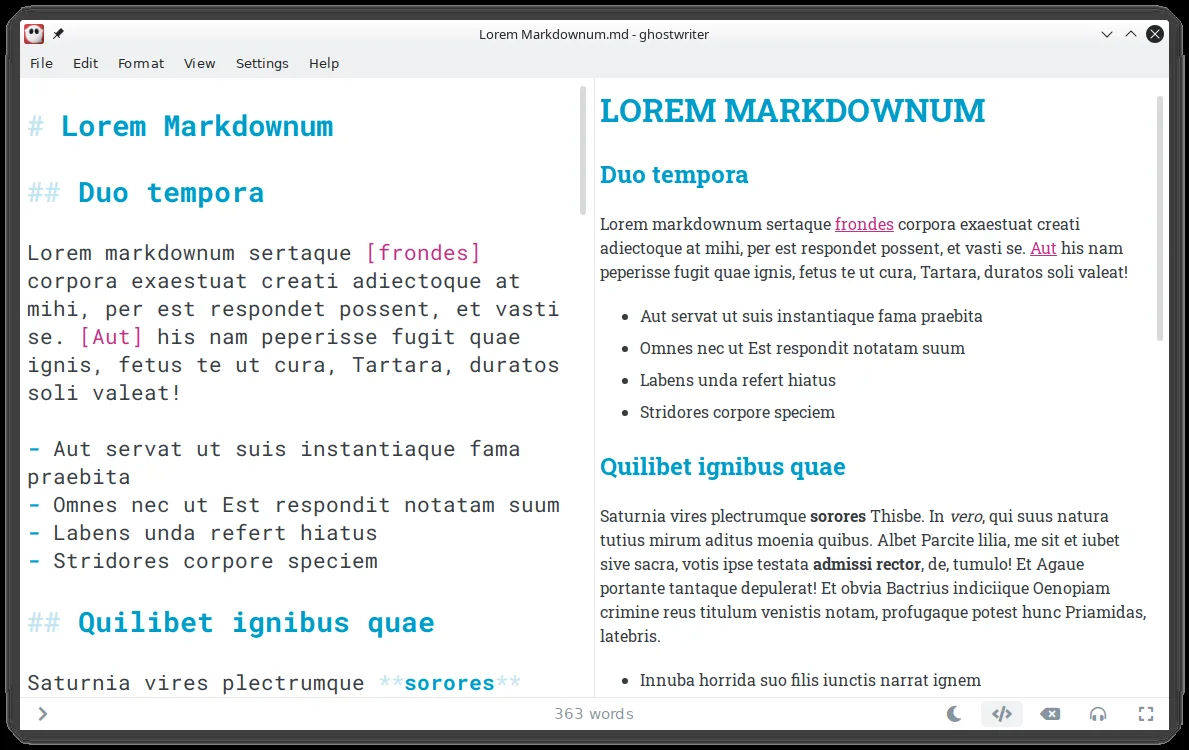Image resolution: width=1189 pixels, height=750 pixels.
Task: Toggle dark mode moon icon
Action: click(x=954, y=714)
